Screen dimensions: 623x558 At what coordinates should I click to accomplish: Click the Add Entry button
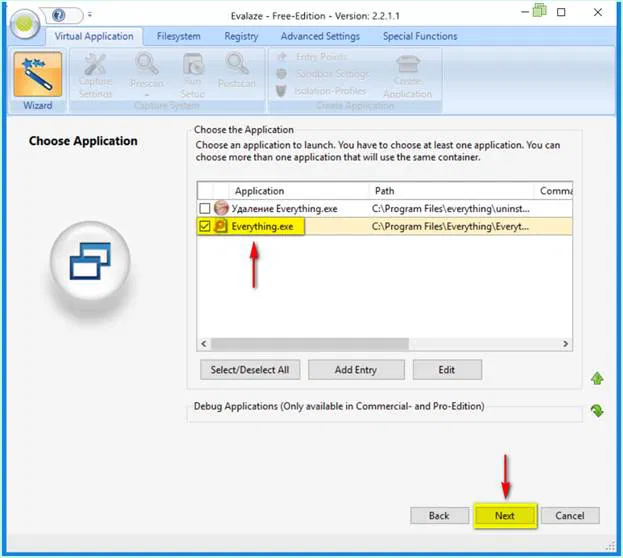pyautogui.click(x=356, y=370)
